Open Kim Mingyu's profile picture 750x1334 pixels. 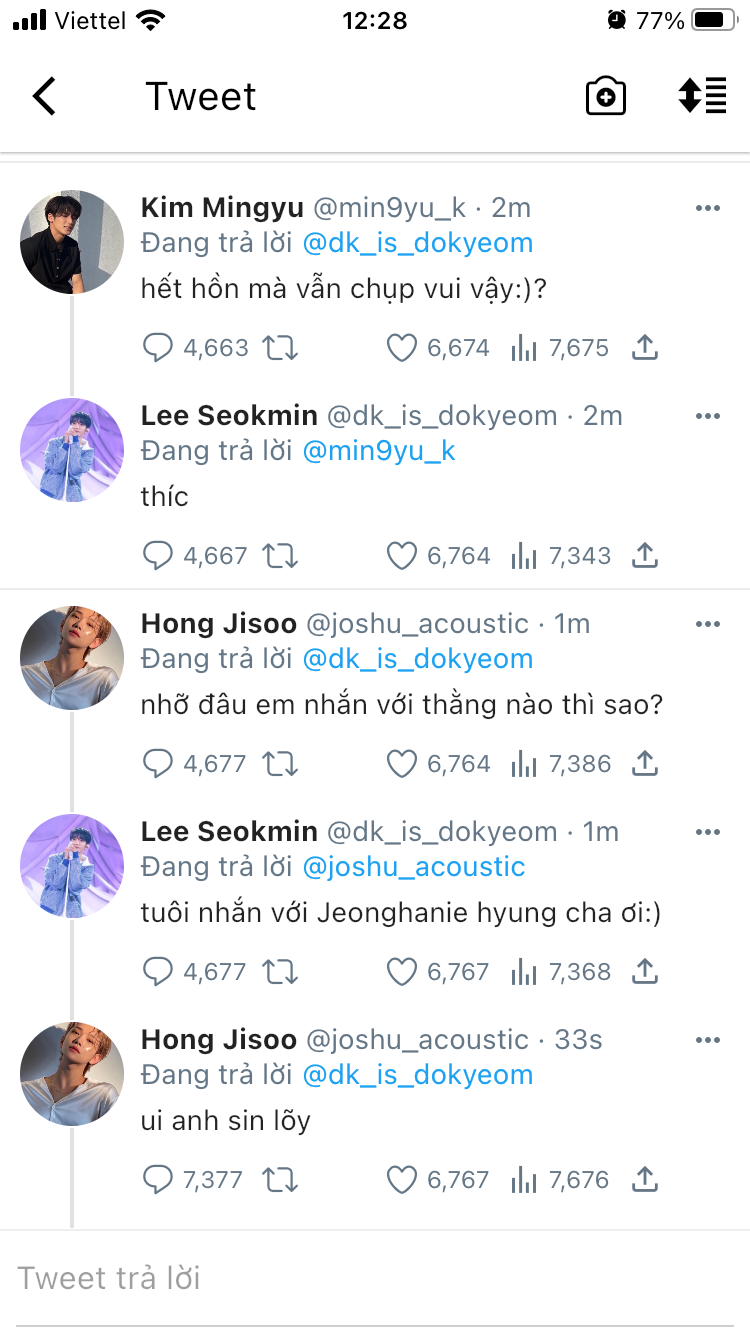click(x=72, y=242)
